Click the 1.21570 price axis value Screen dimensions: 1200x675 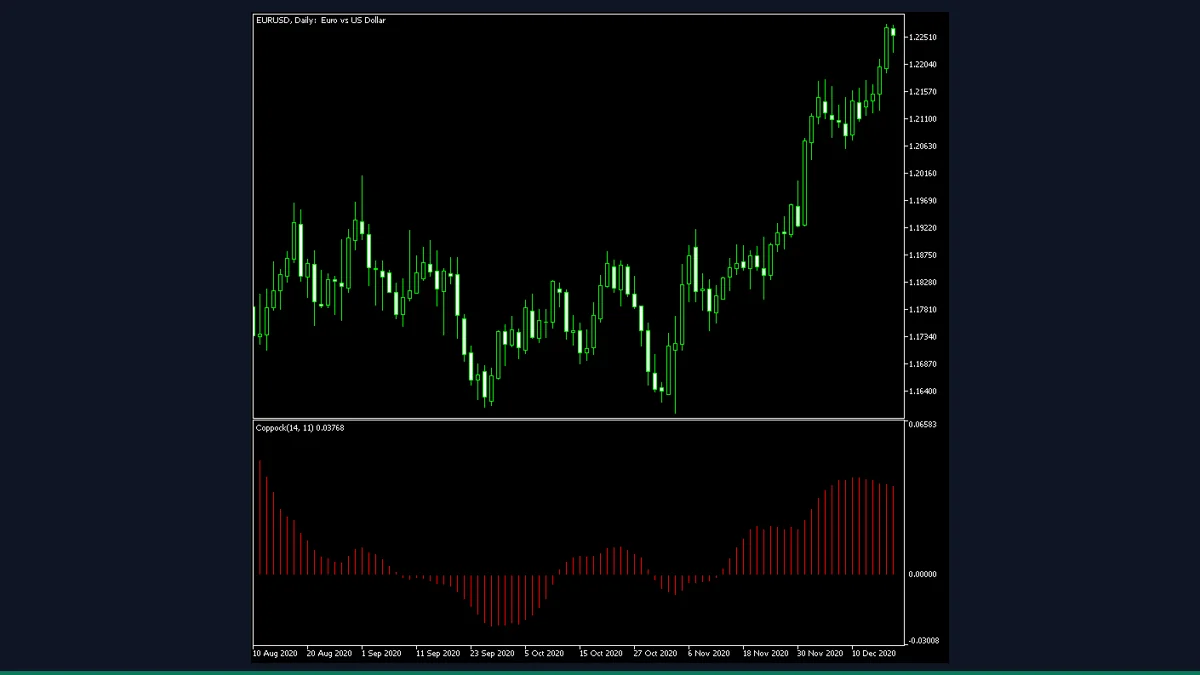(x=923, y=92)
